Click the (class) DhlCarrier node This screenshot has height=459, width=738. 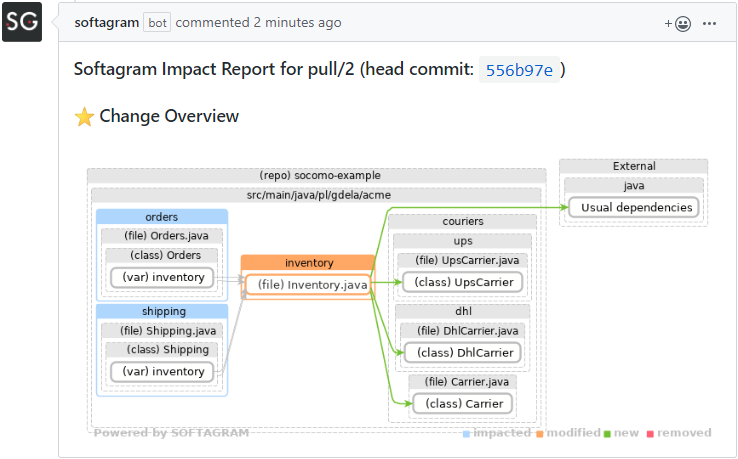pos(463,353)
